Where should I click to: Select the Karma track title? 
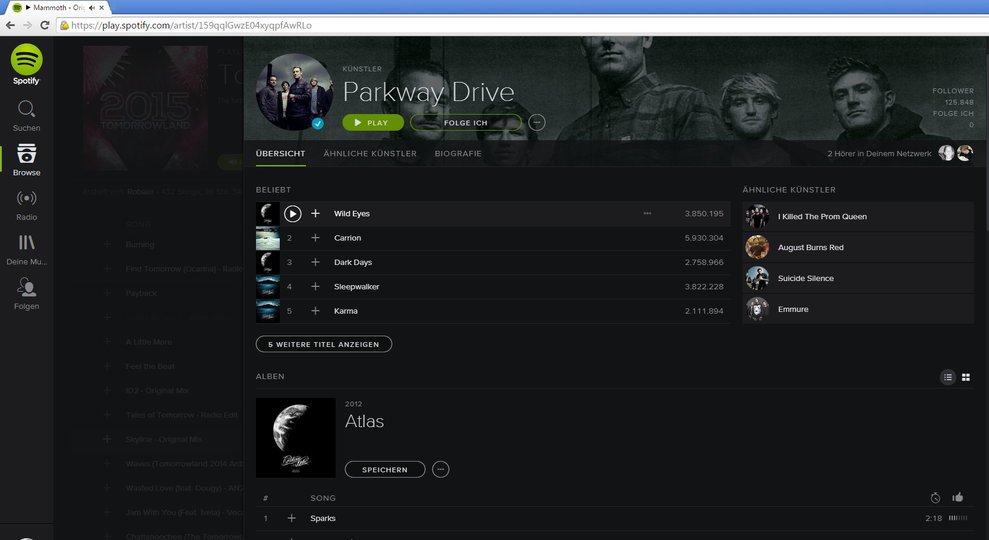point(346,311)
